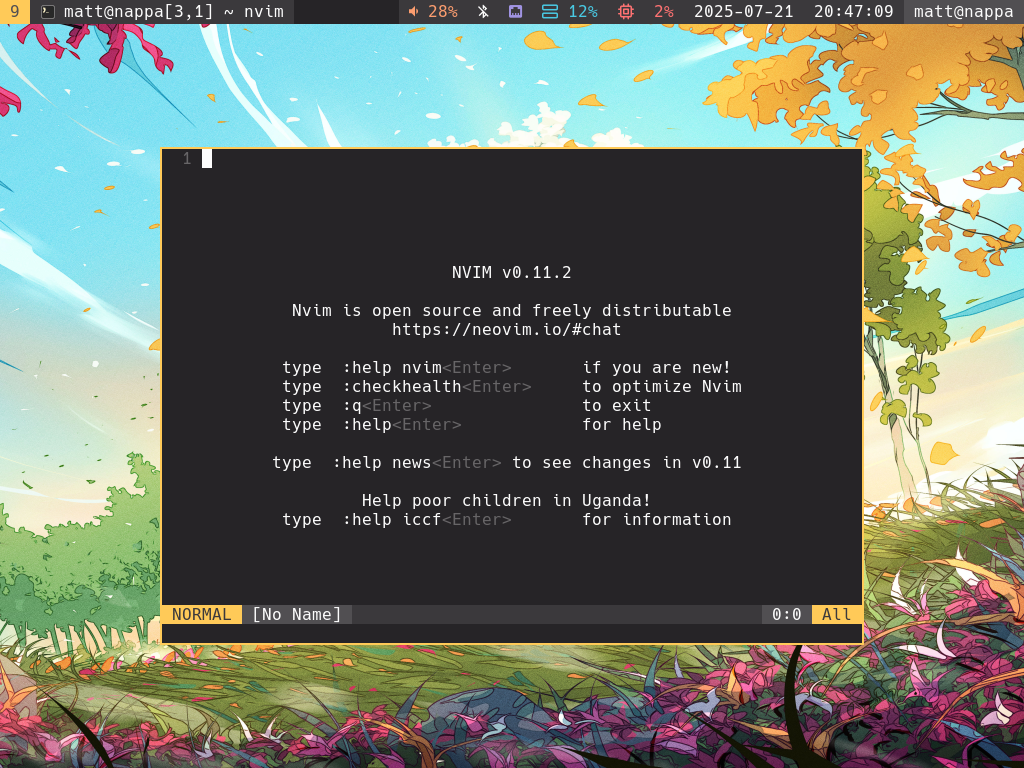Viewport: 1024px width, 768px height.
Task: Click line number 1 in the editor gutter
Action: coord(186,158)
